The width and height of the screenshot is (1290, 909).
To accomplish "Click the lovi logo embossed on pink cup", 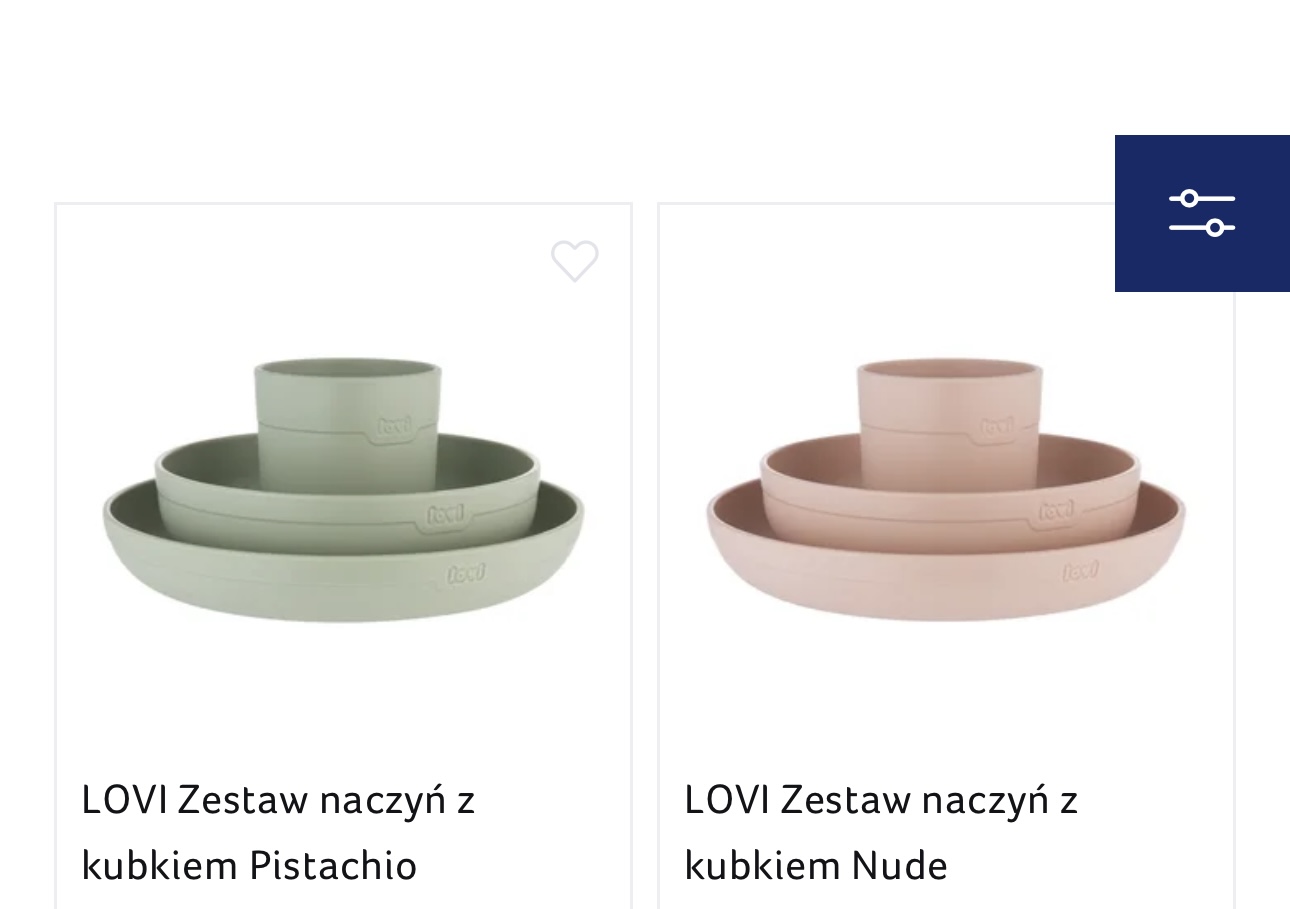I will tap(997, 426).
